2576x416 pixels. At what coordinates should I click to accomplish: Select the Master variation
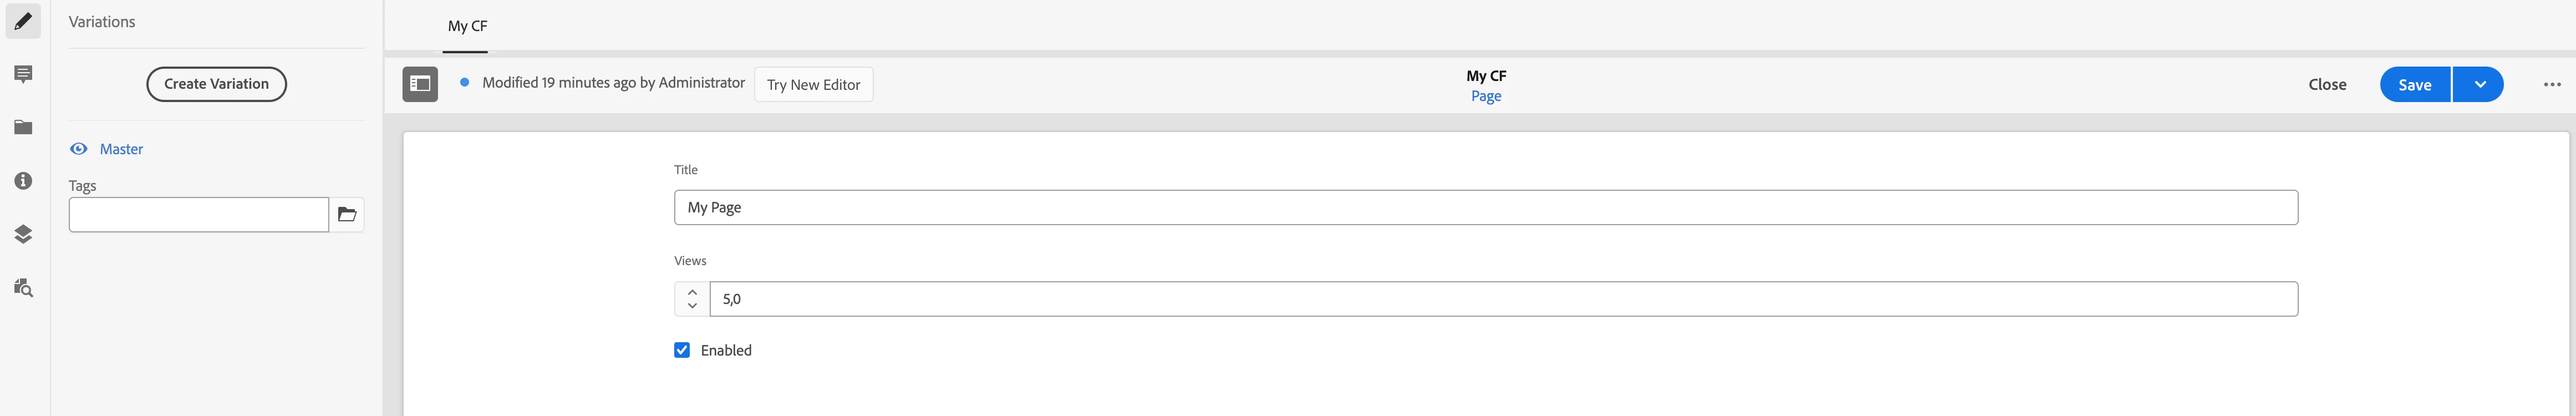[x=121, y=149]
